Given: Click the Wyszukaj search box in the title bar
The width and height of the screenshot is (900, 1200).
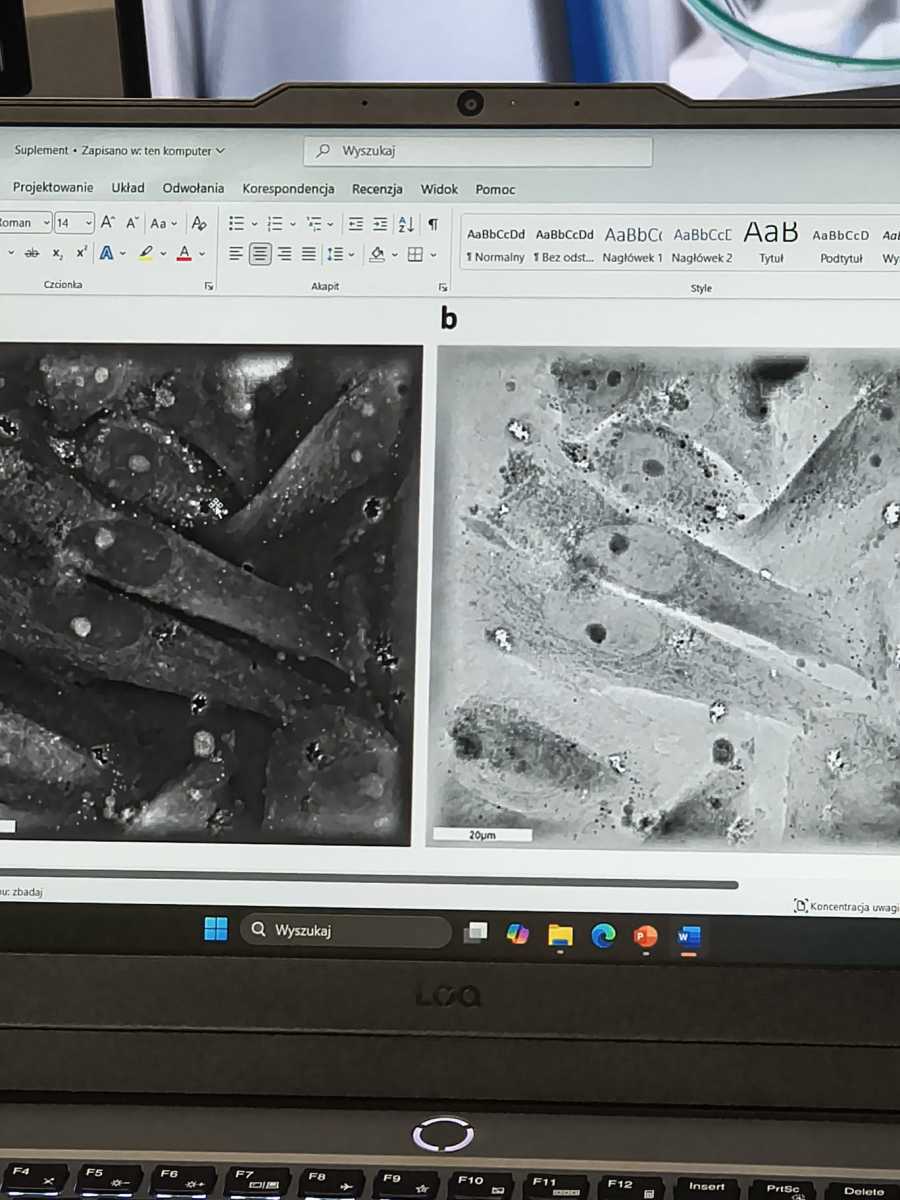Looking at the screenshot, I should [478, 151].
